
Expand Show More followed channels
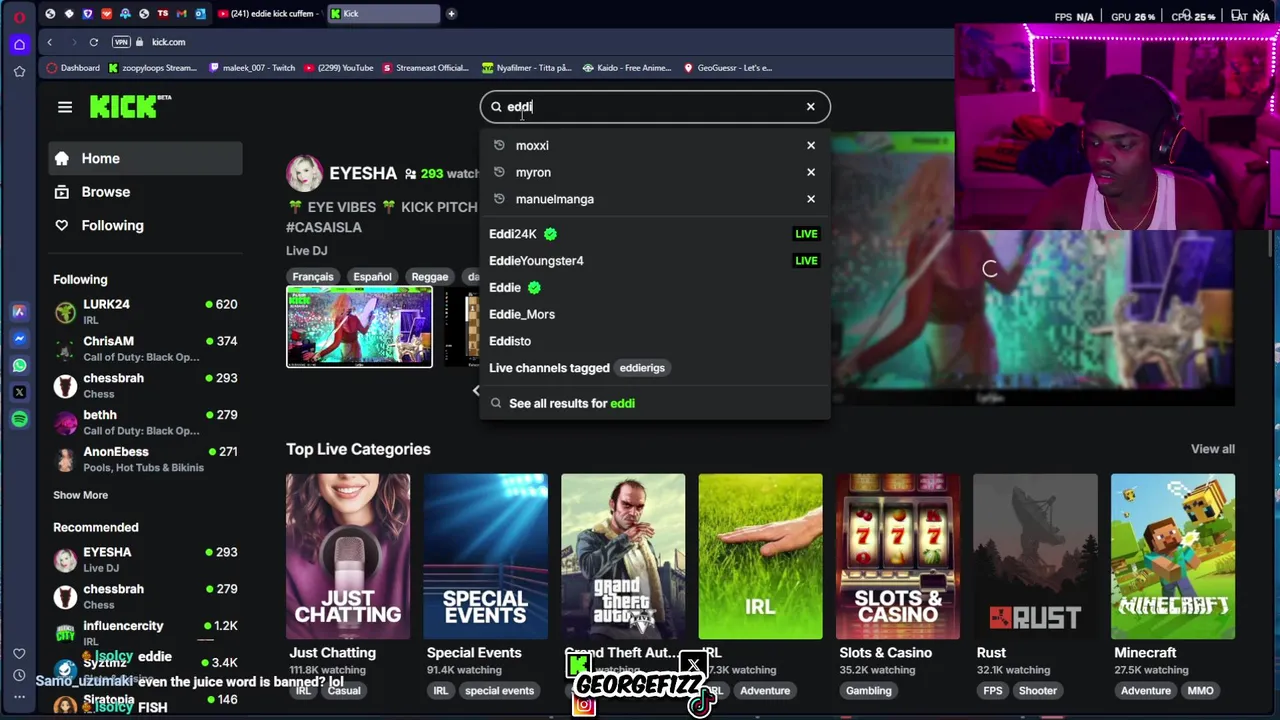tap(80, 495)
